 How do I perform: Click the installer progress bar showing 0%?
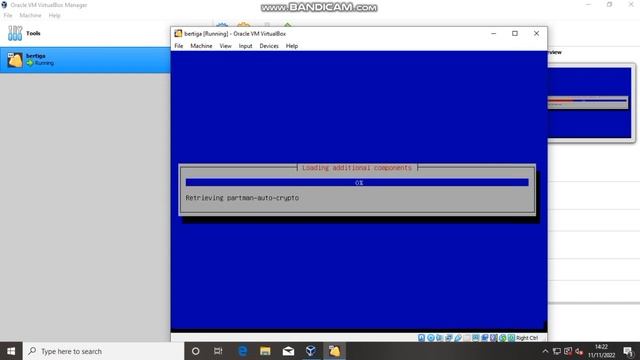[x=357, y=182]
